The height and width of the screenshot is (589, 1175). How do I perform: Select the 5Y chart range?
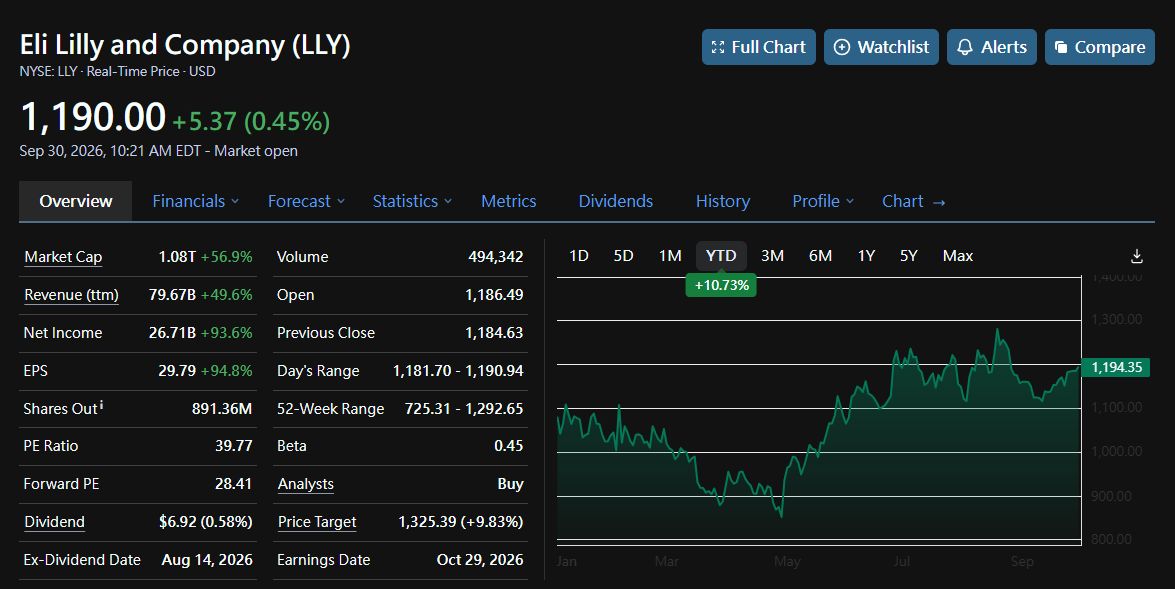pos(908,256)
